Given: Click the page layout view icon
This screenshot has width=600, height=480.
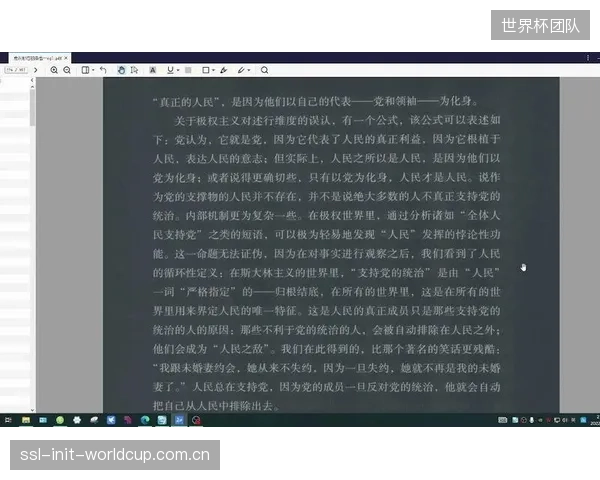Looking at the screenshot, I should point(85,70).
